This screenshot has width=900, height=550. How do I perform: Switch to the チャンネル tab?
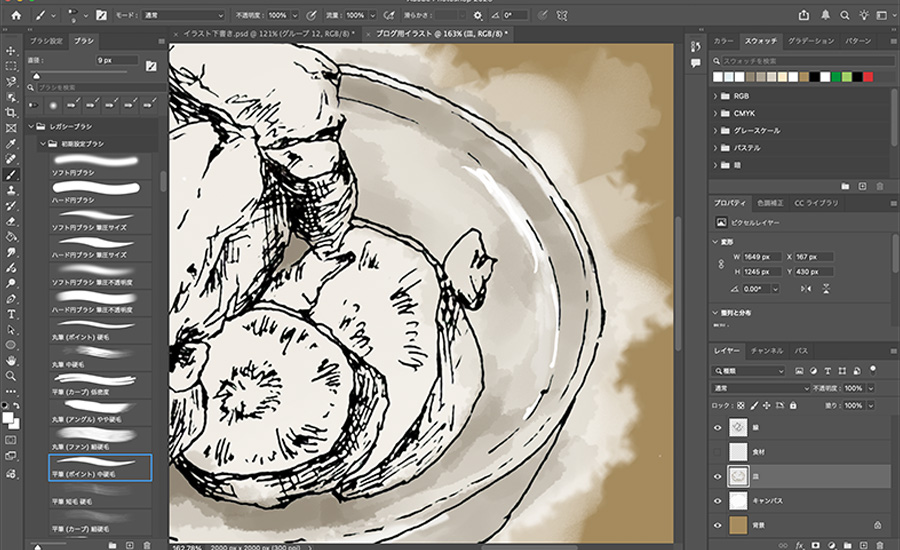(x=767, y=351)
